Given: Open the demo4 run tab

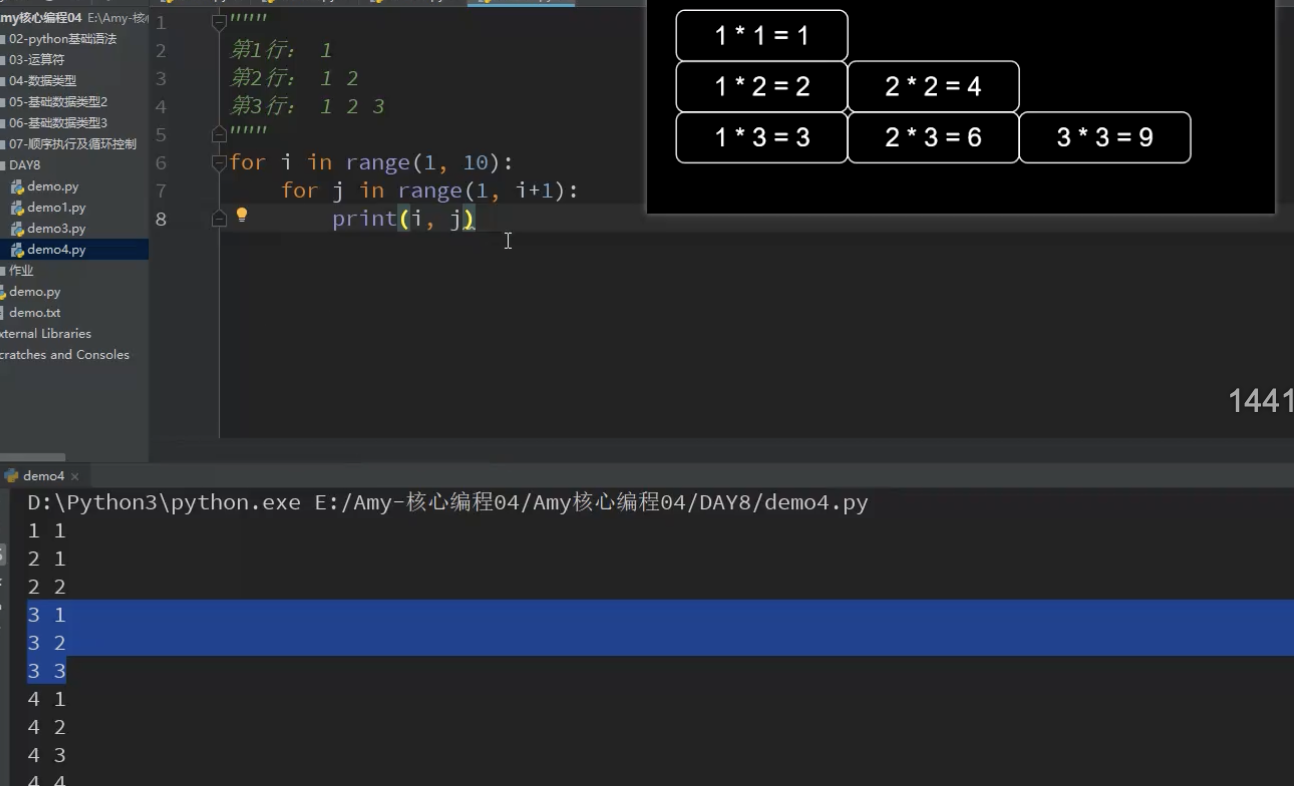Looking at the screenshot, I should pos(43,476).
